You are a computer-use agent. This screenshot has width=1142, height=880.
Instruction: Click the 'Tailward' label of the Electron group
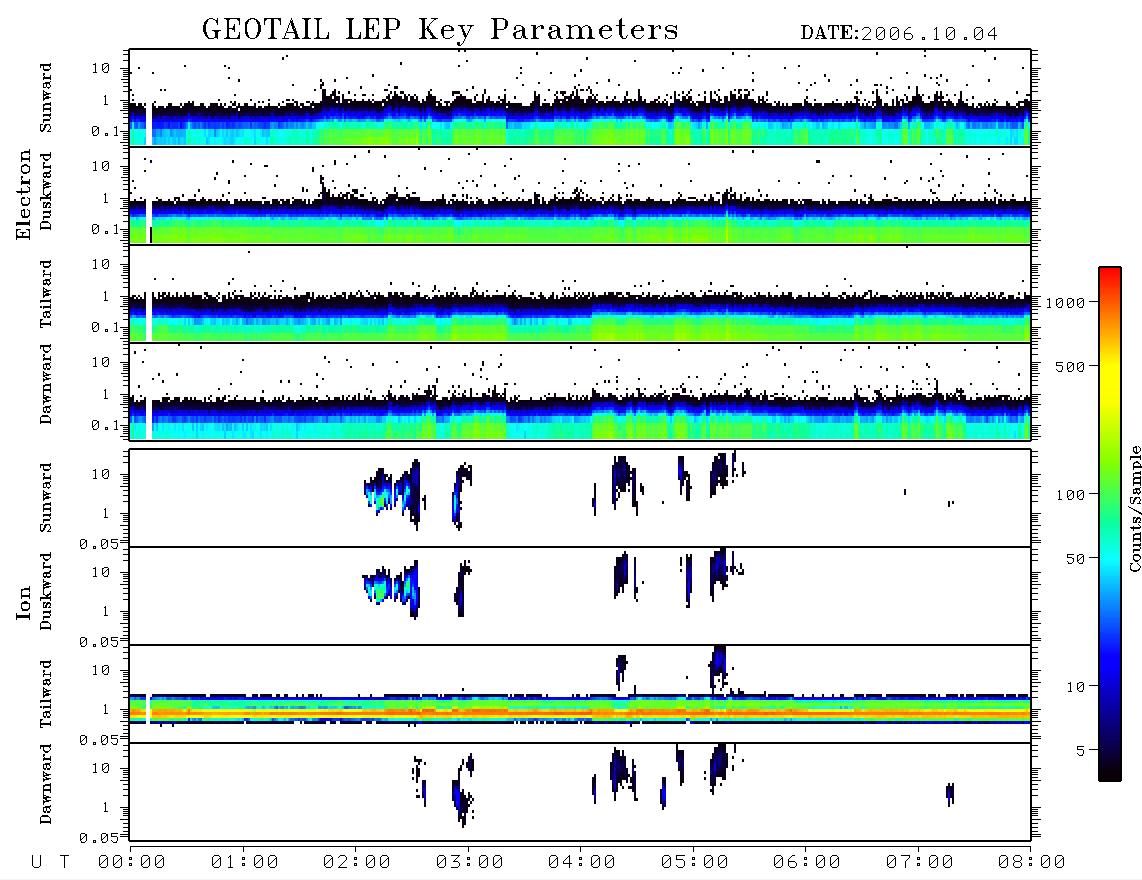(46, 294)
